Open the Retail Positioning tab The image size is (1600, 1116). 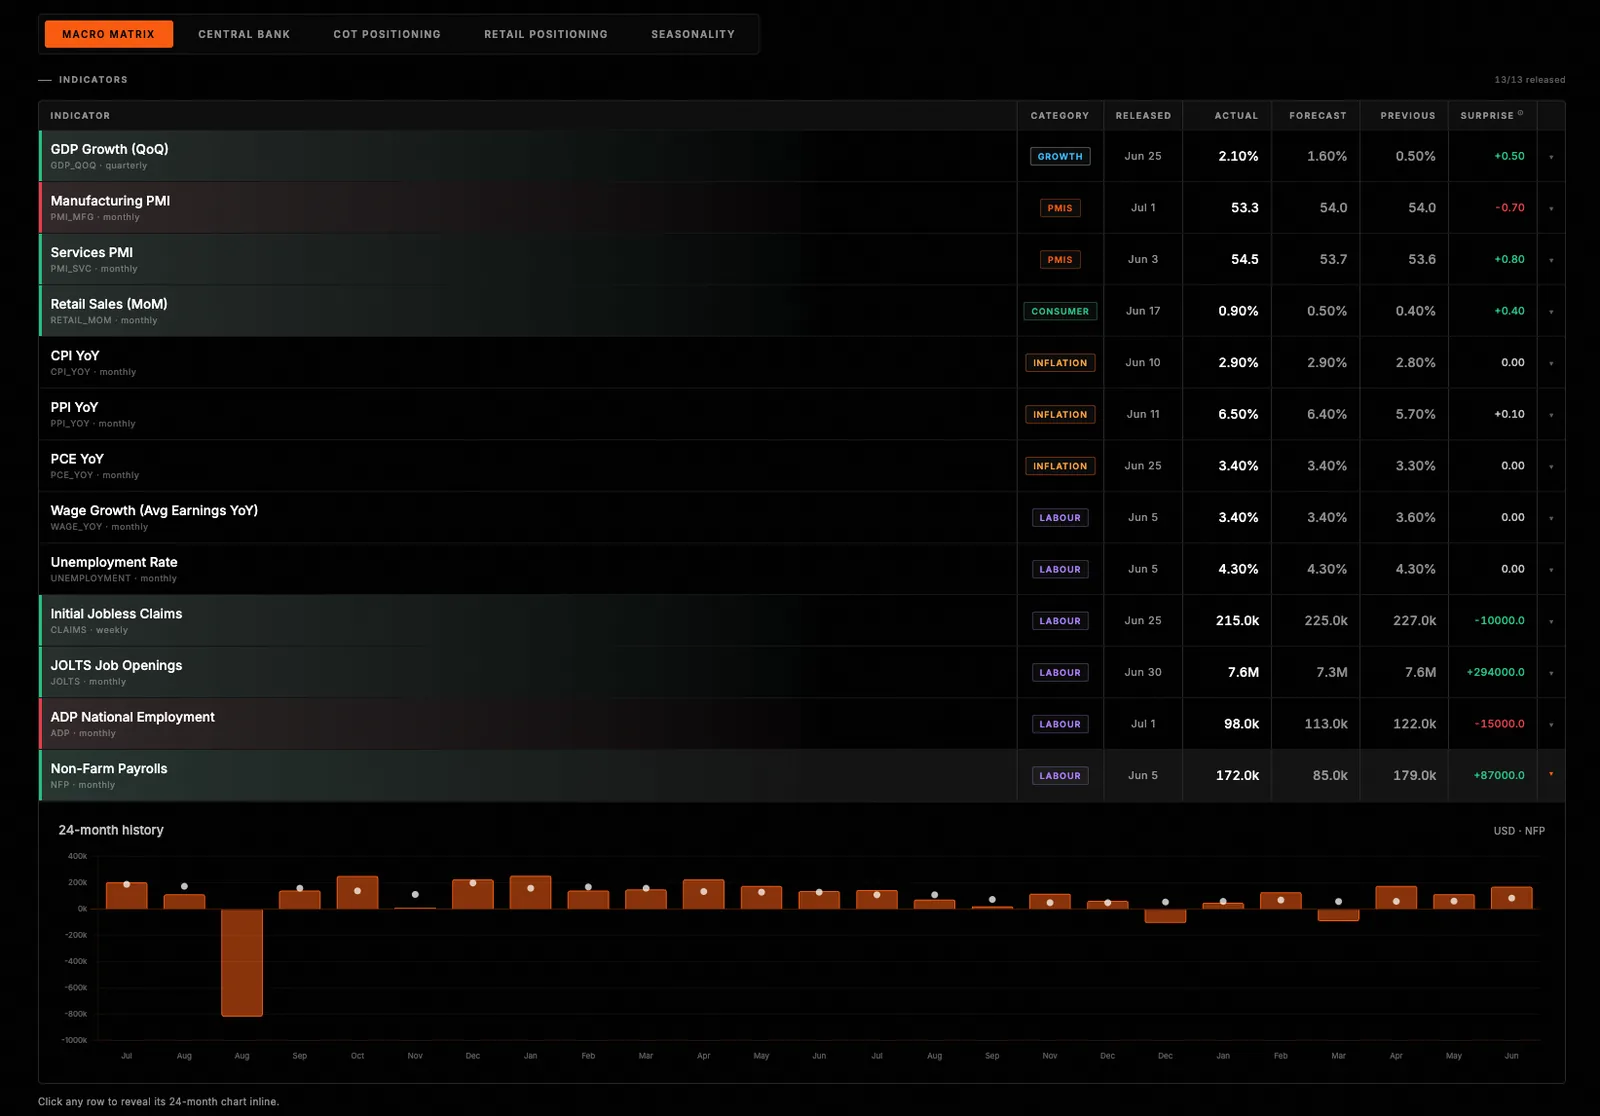546,34
